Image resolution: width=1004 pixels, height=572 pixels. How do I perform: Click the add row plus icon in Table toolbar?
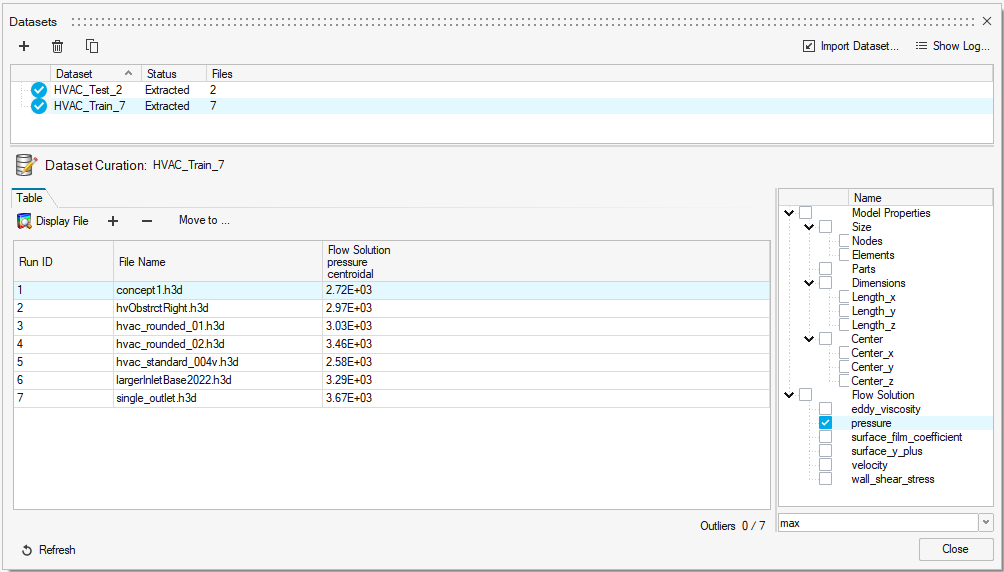[x=113, y=221]
